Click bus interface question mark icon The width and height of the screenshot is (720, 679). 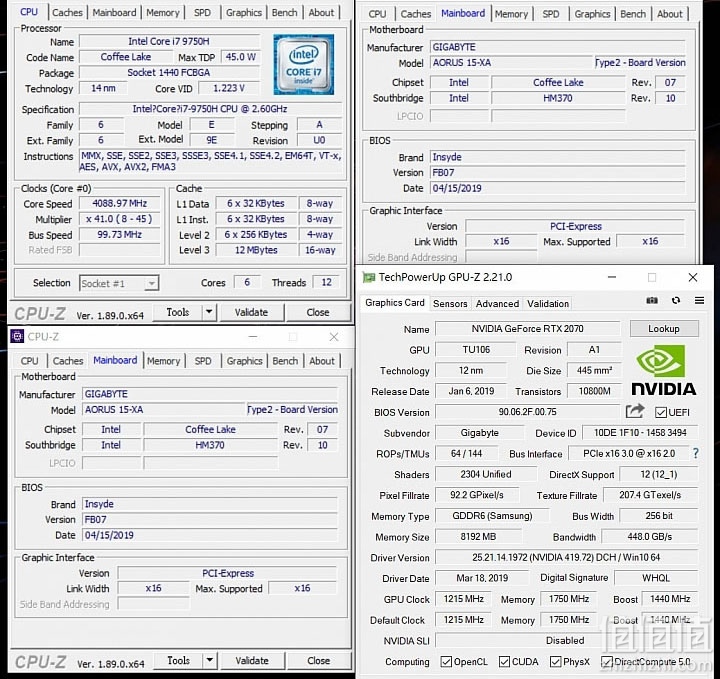696,454
